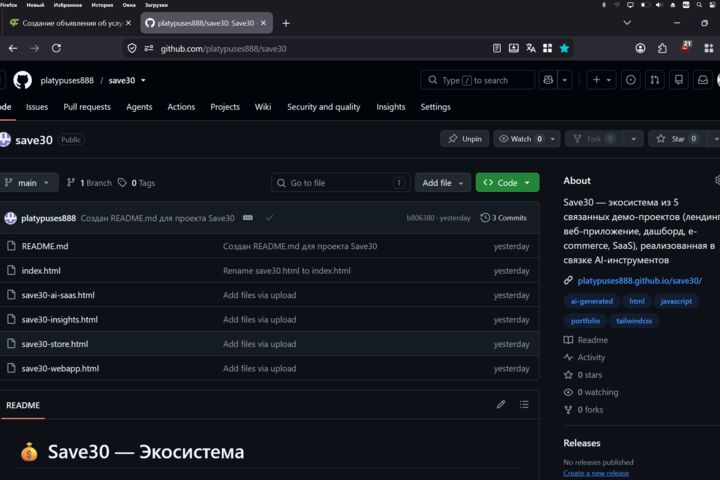720x480 pixels.
Task: Click the repositories icon in GitHub header
Action: tap(679, 80)
